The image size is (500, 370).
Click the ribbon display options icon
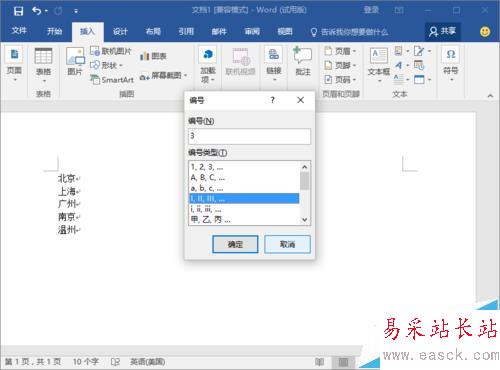point(399,10)
